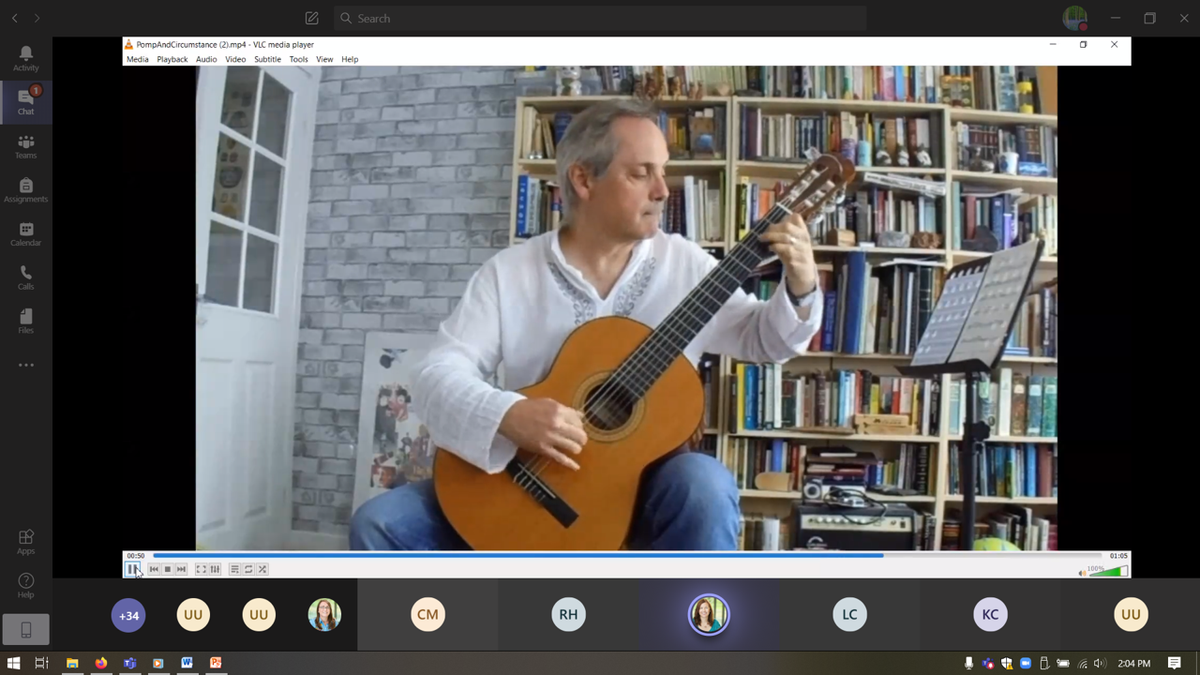Skip to previous media in VLC
This screenshot has height=675, width=1200.
(154, 569)
